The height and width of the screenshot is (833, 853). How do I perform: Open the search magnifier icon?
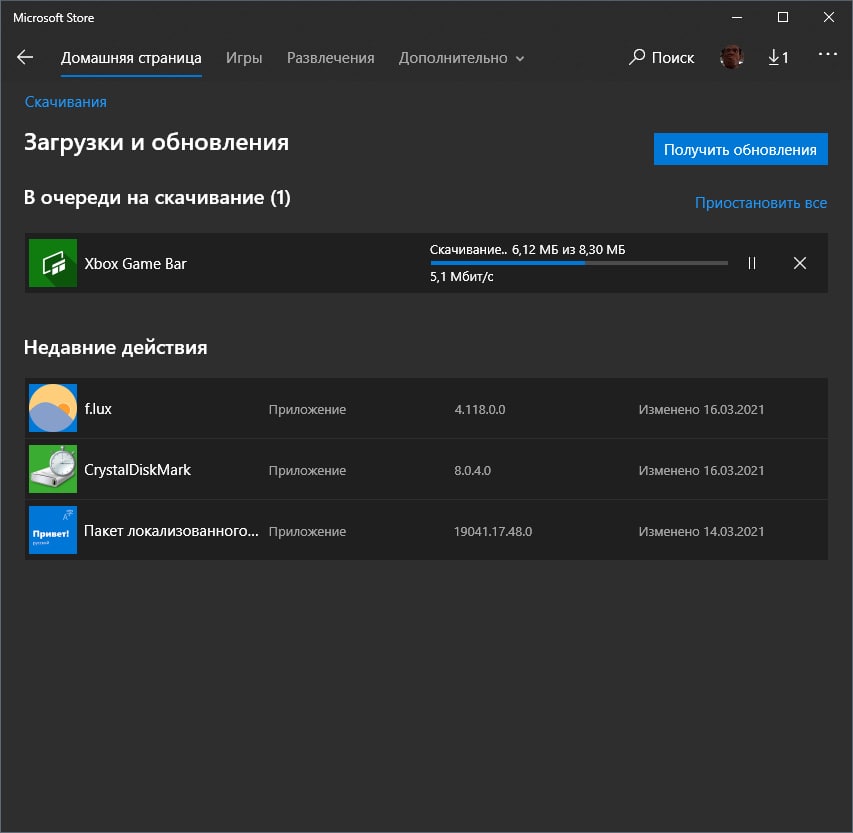636,57
